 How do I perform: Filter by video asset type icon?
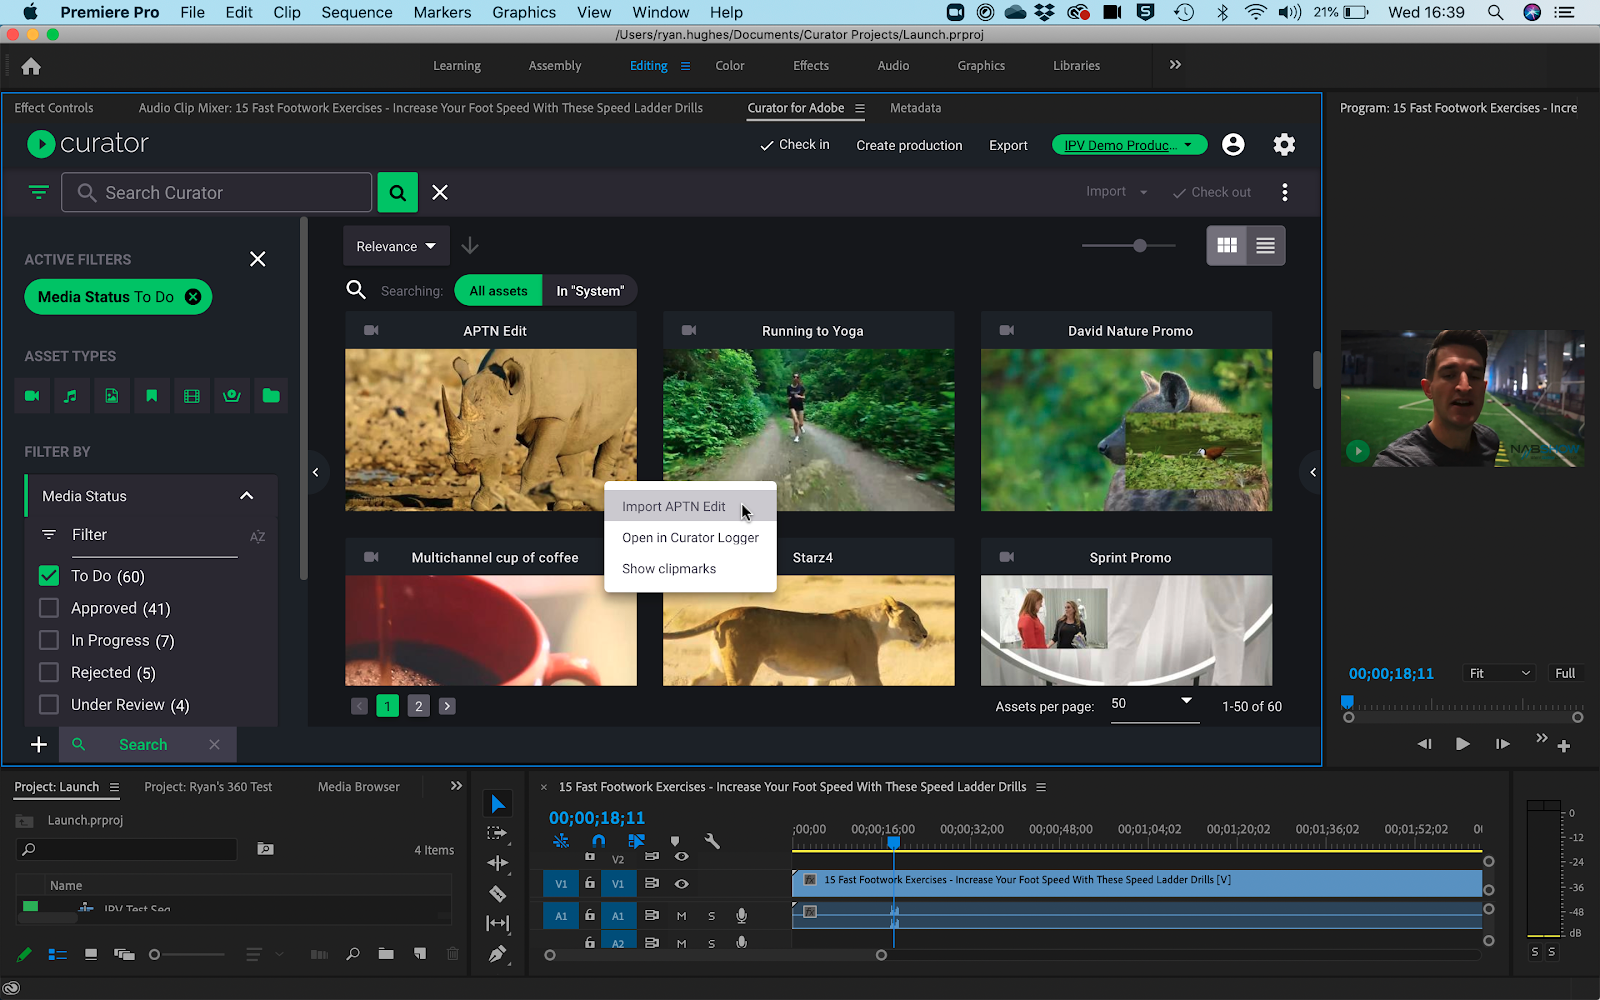[x=32, y=396]
